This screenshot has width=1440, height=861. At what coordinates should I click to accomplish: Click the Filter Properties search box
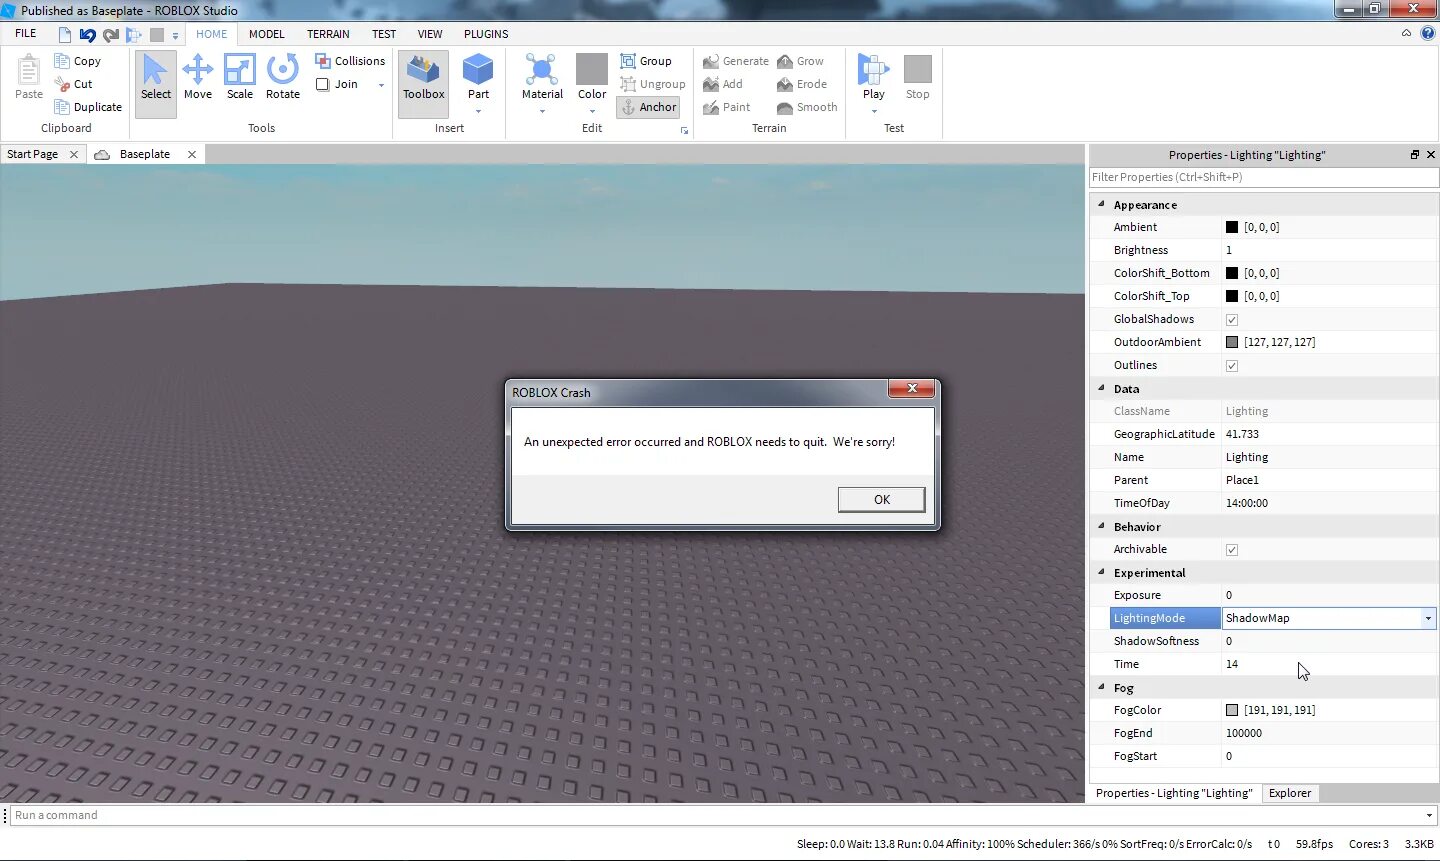pos(1264,177)
